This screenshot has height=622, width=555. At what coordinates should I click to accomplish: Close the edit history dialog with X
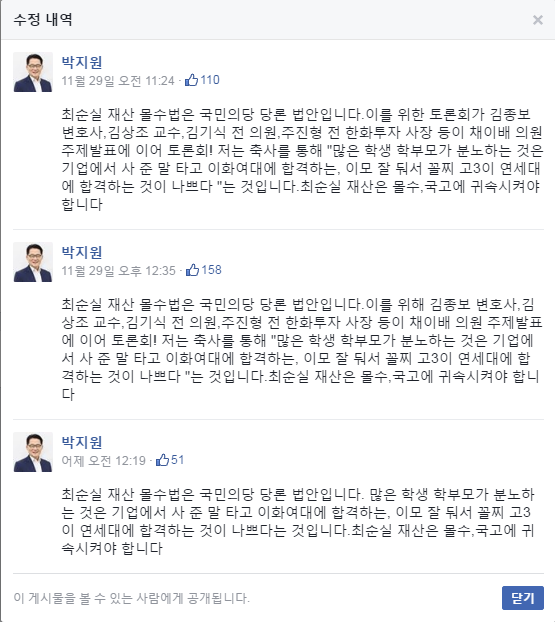click(x=538, y=20)
